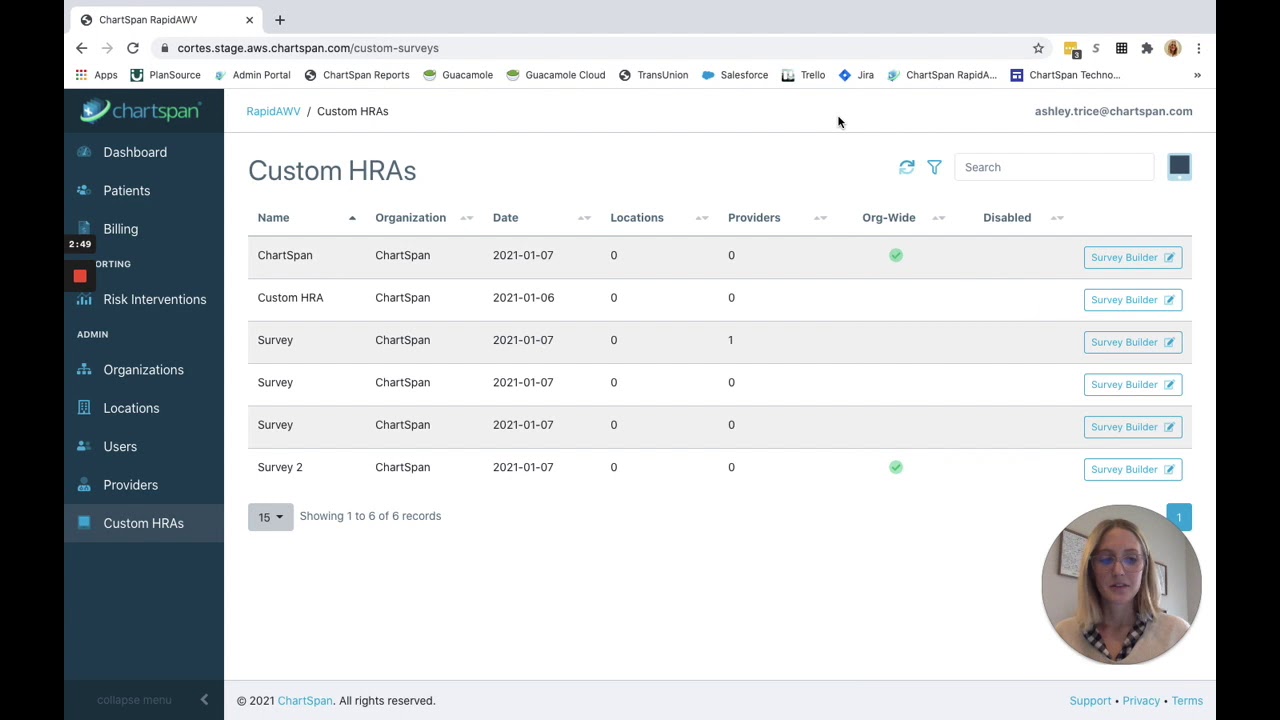The image size is (1280, 720).
Task: Open the 15 records-per-page dropdown
Action: coord(271,516)
